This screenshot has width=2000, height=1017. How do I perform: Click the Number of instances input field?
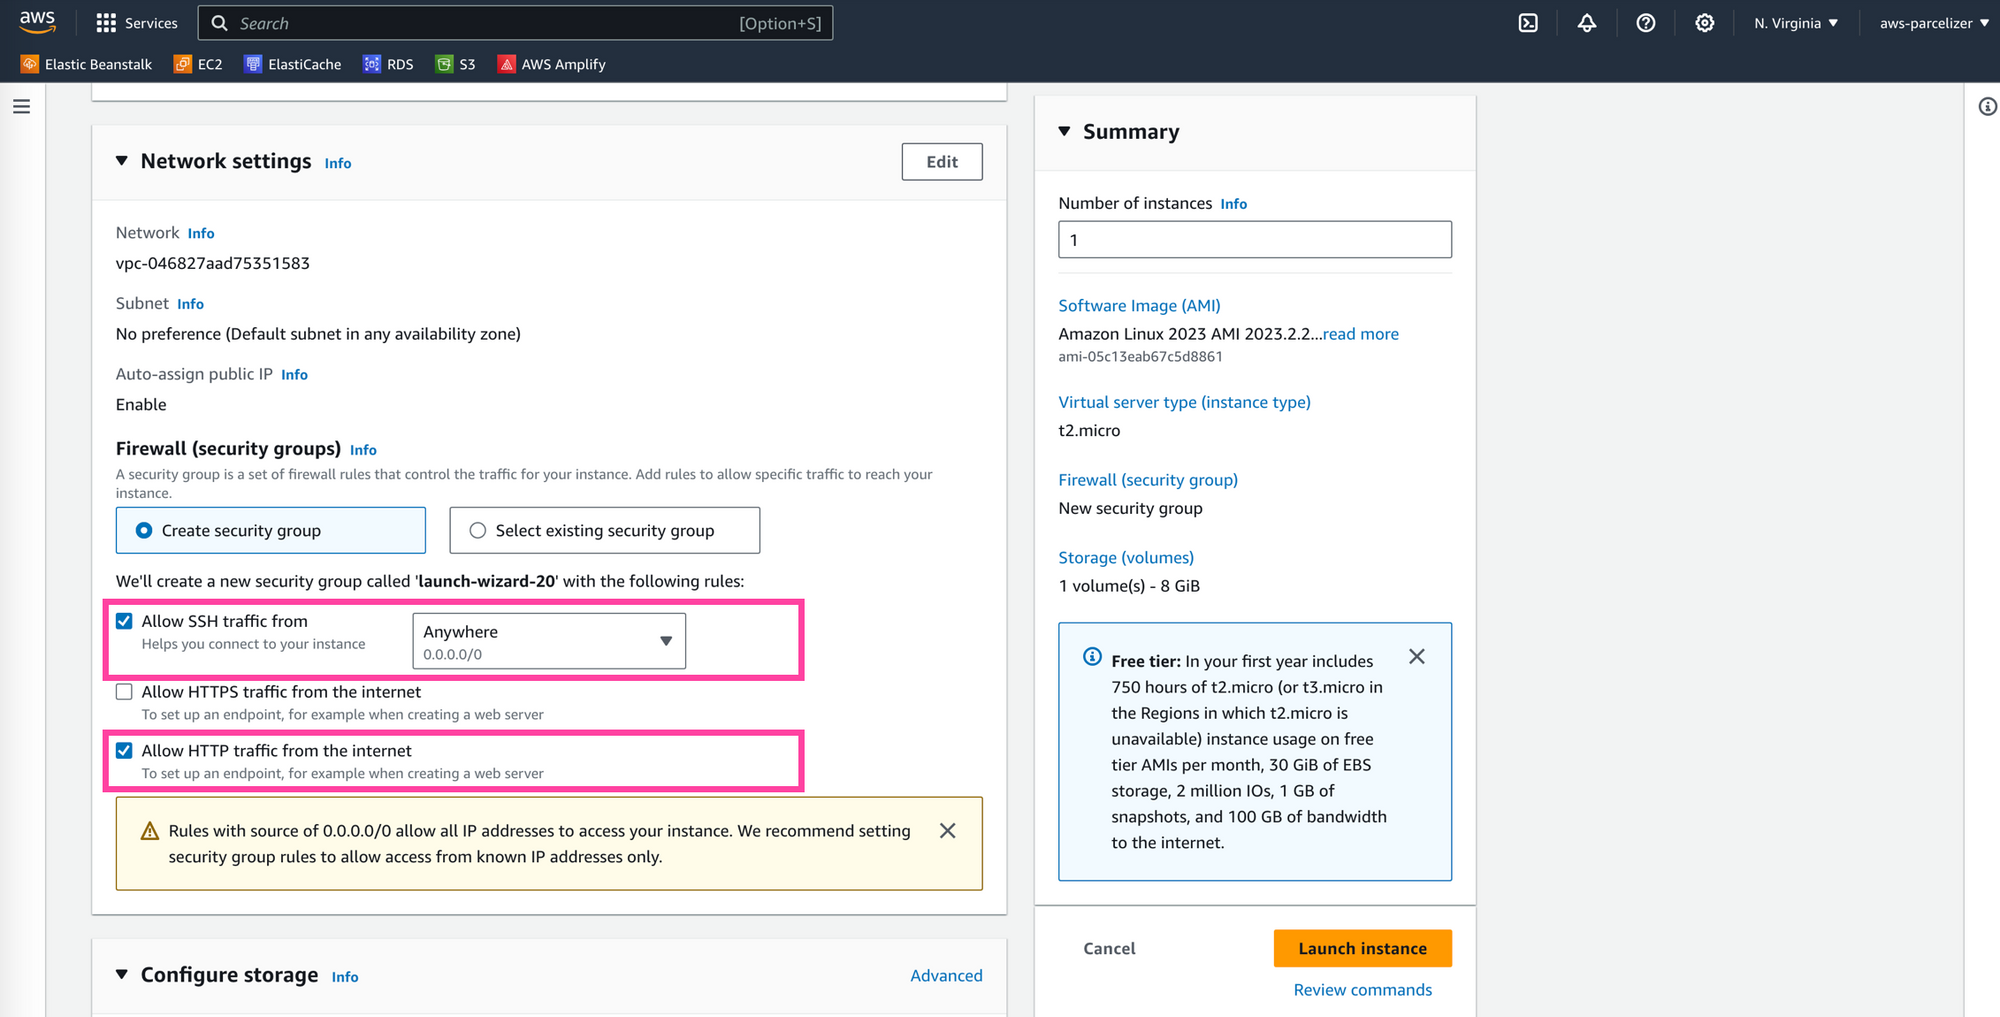pyautogui.click(x=1254, y=239)
